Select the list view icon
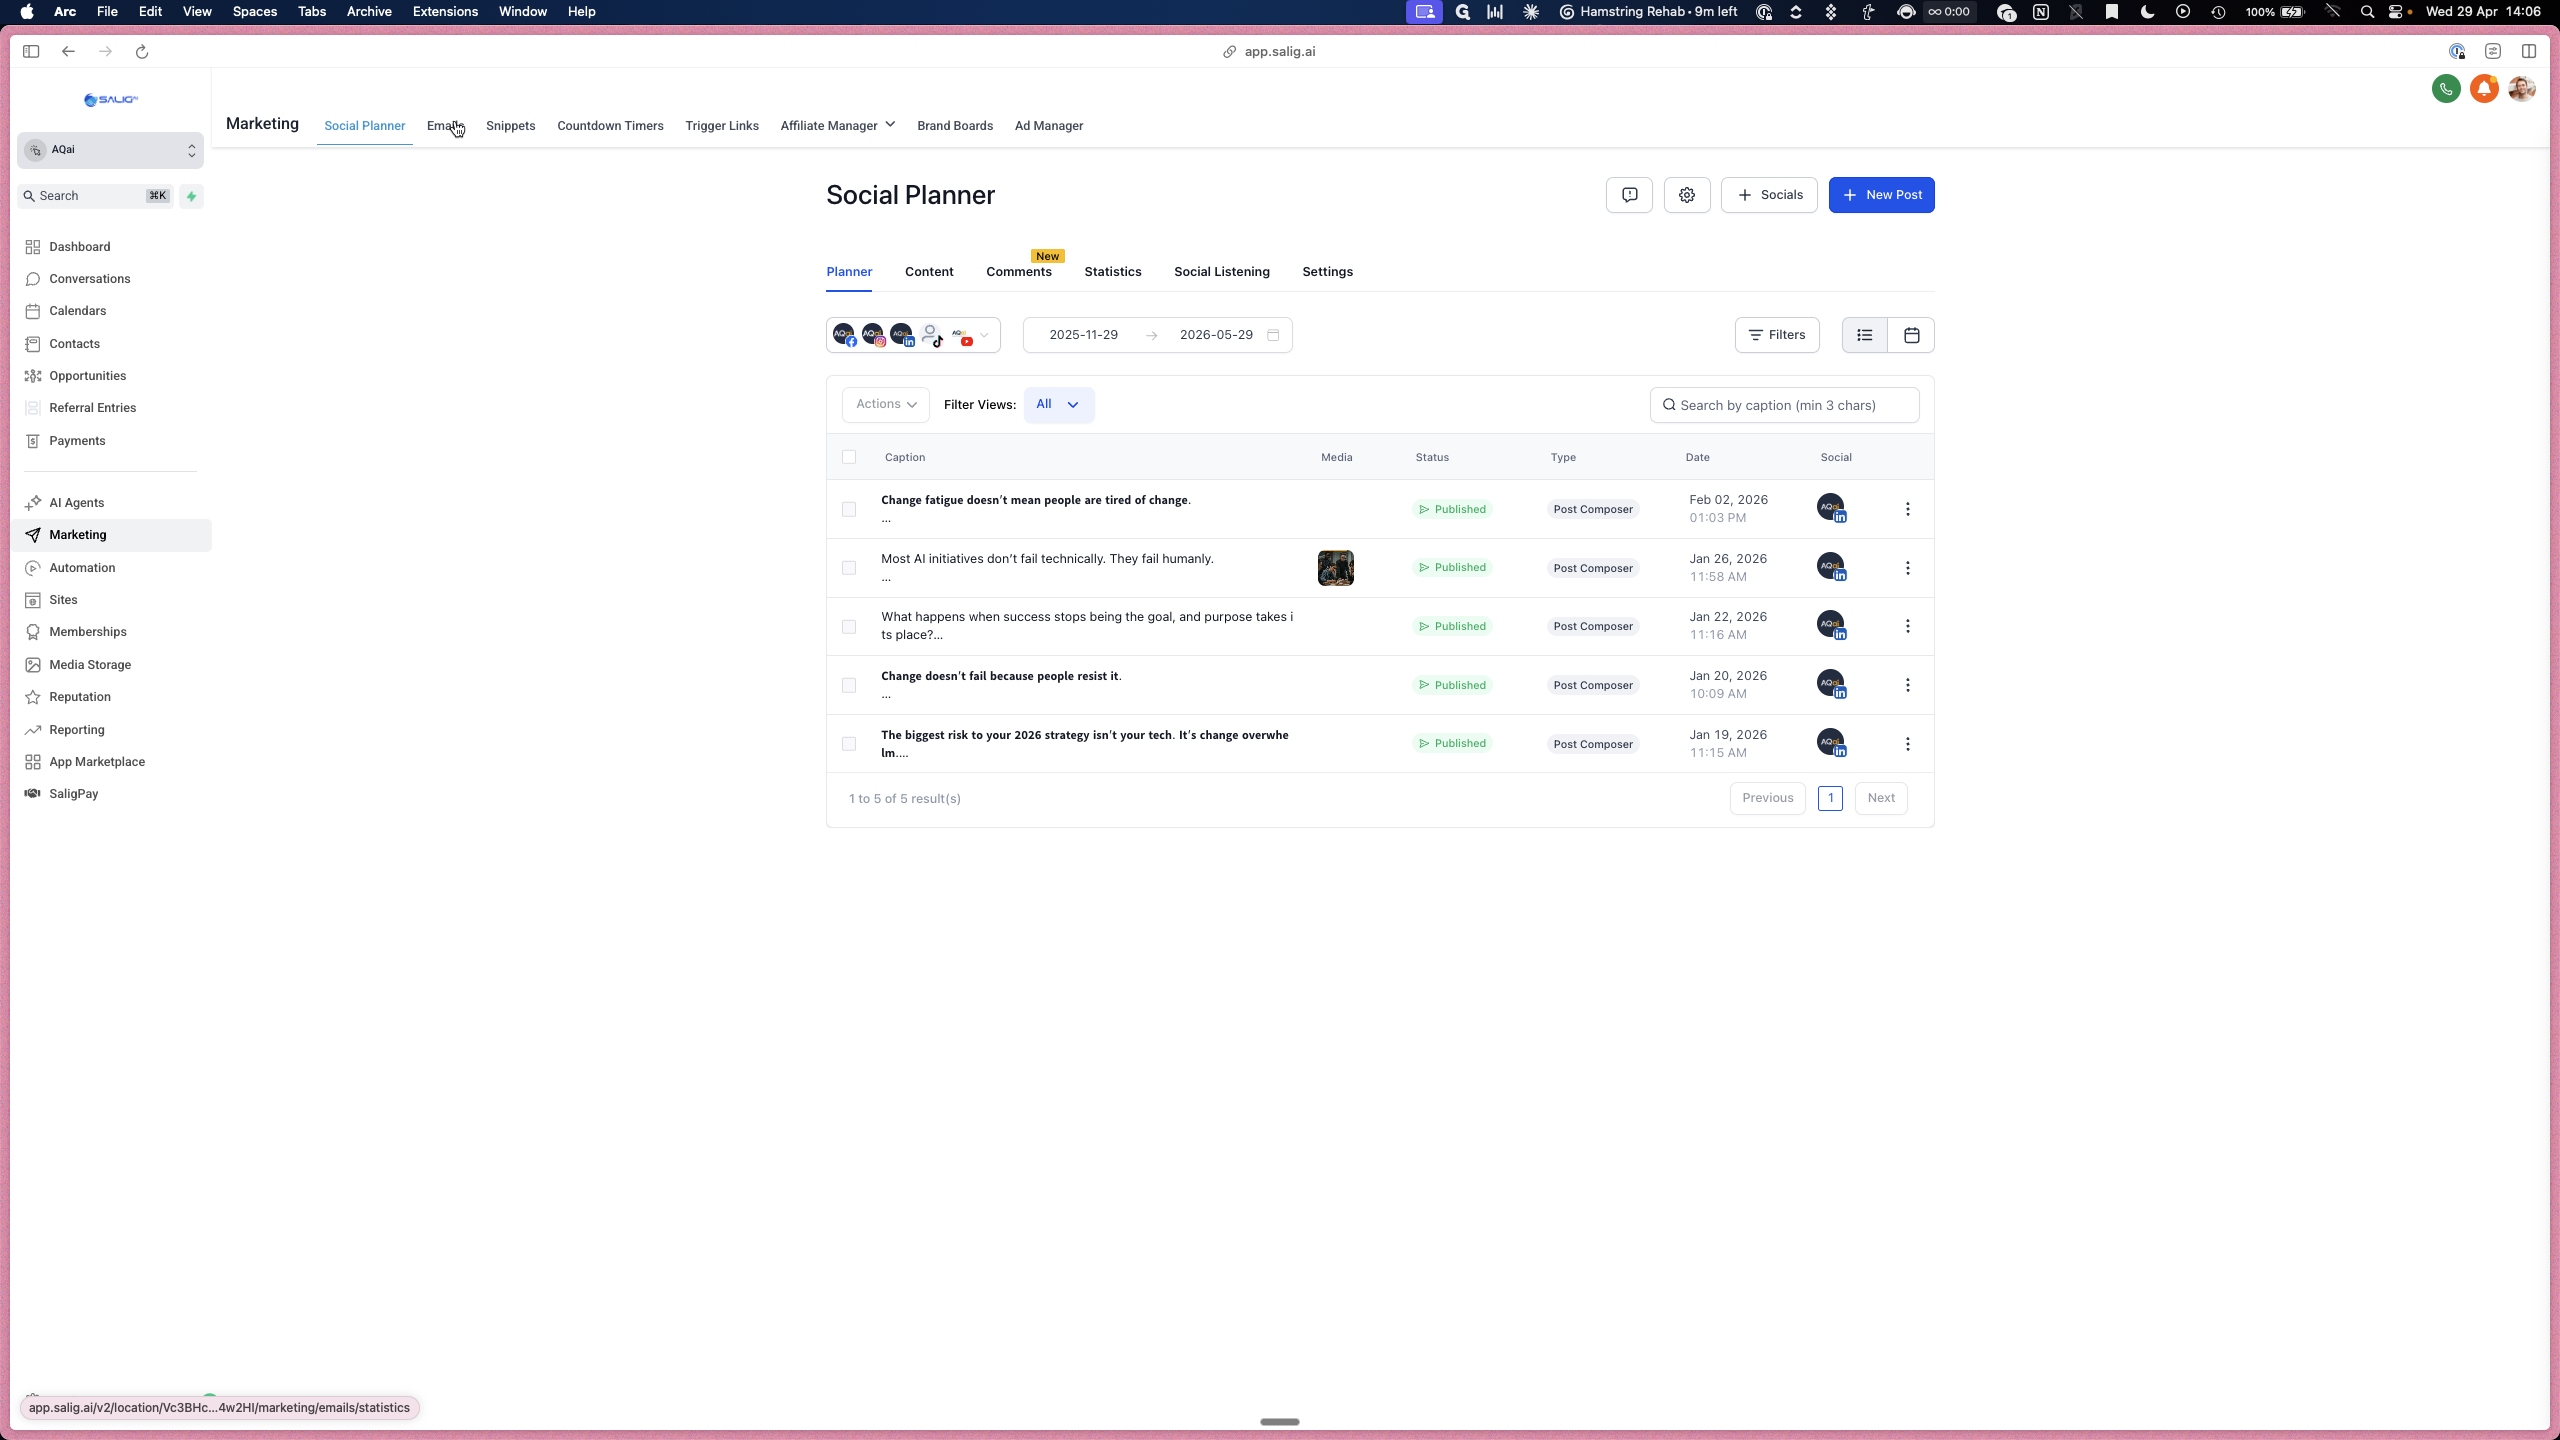 (x=1865, y=335)
